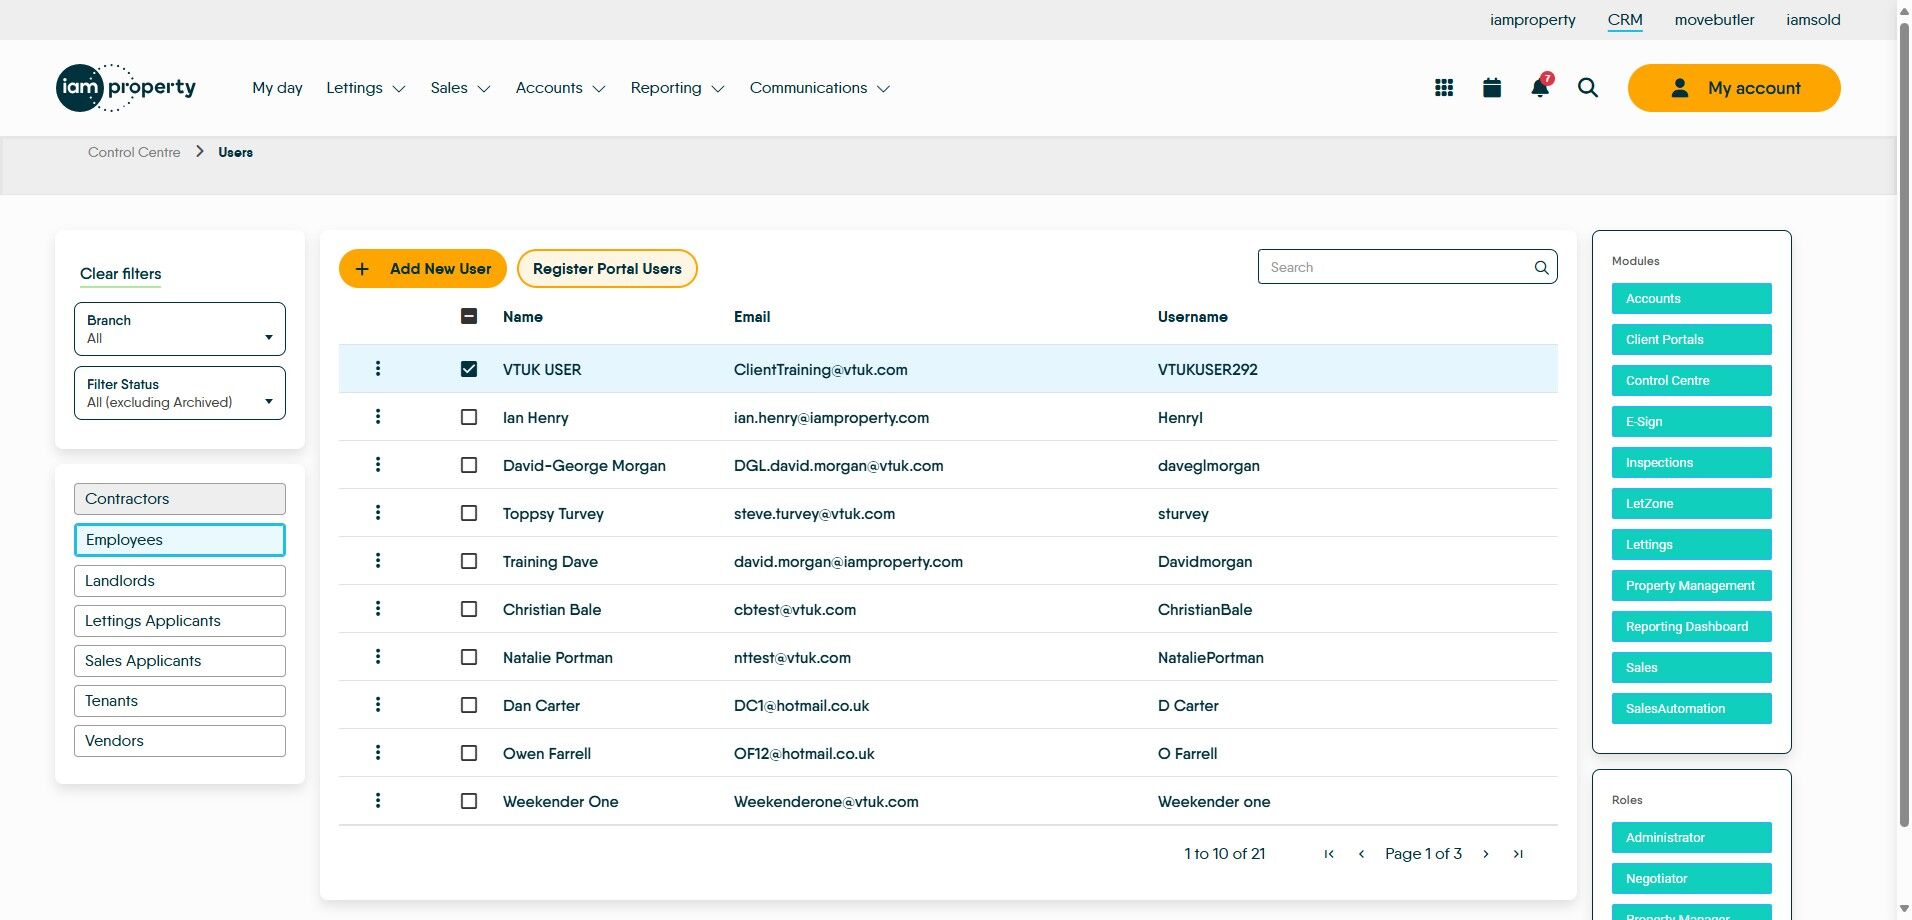Open the notifications bell

[x=1540, y=88]
